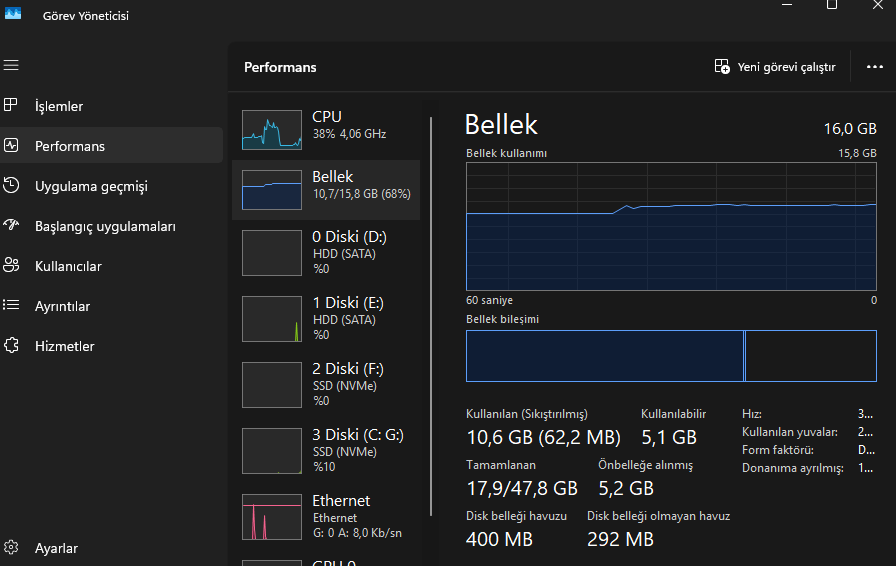The height and width of the screenshot is (566, 896).
Task: Click the Donanıma ayrılmış: label
Action: pos(793,468)
